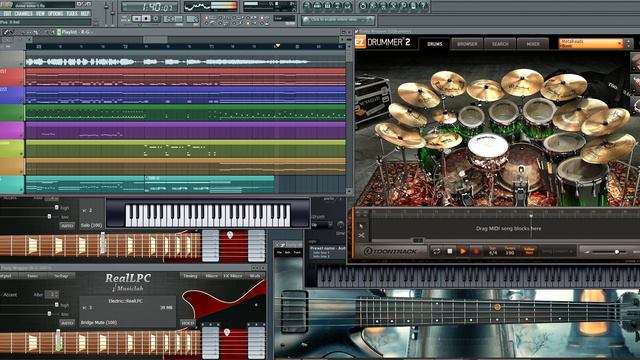Open the strum direction dropdown set to Up
The height and width of the screenshot is (360, 640).
tap(322, 225)
